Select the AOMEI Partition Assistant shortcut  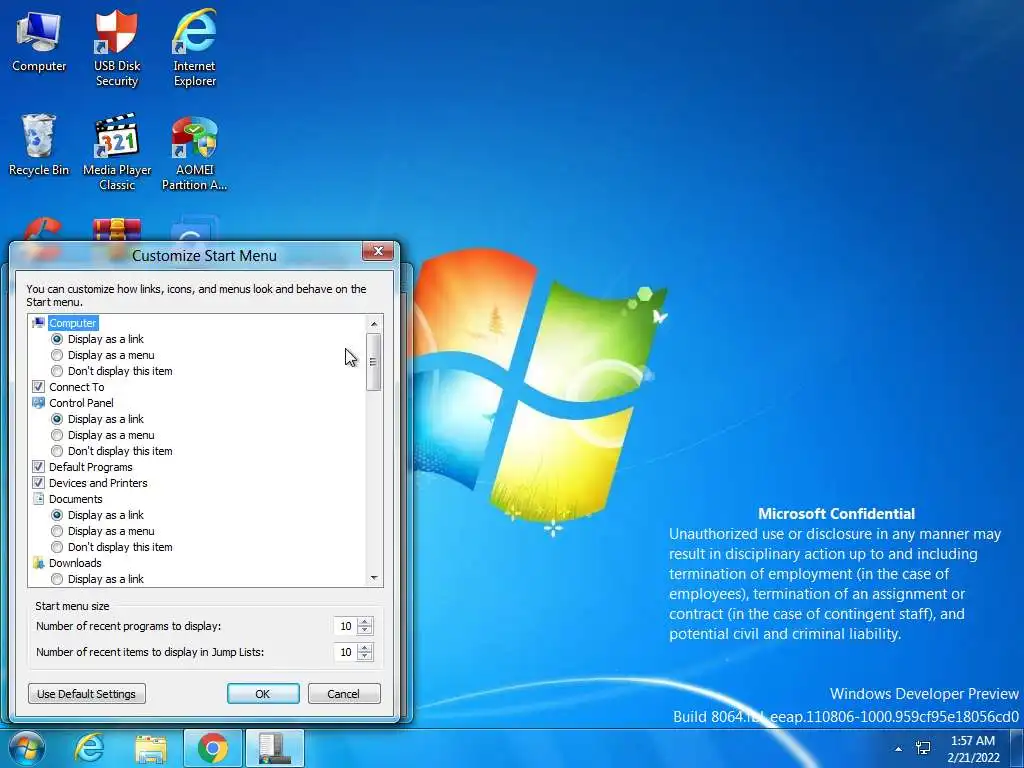195,152
